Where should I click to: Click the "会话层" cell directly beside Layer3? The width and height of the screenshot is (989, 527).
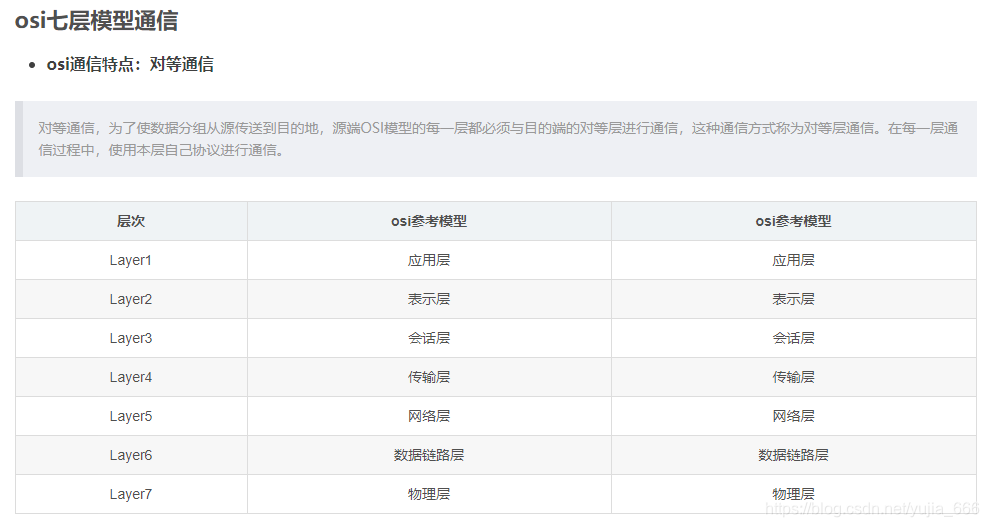point(429,339)
